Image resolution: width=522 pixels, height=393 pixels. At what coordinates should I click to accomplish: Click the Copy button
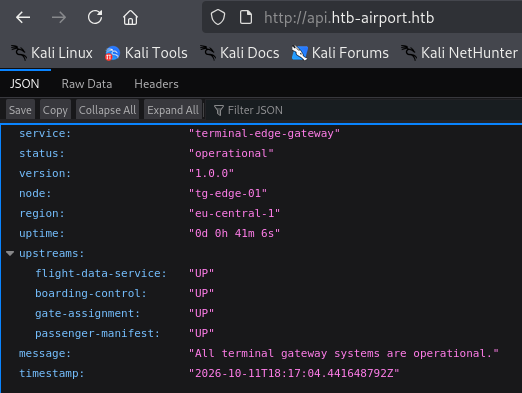(x=55, y=110)
